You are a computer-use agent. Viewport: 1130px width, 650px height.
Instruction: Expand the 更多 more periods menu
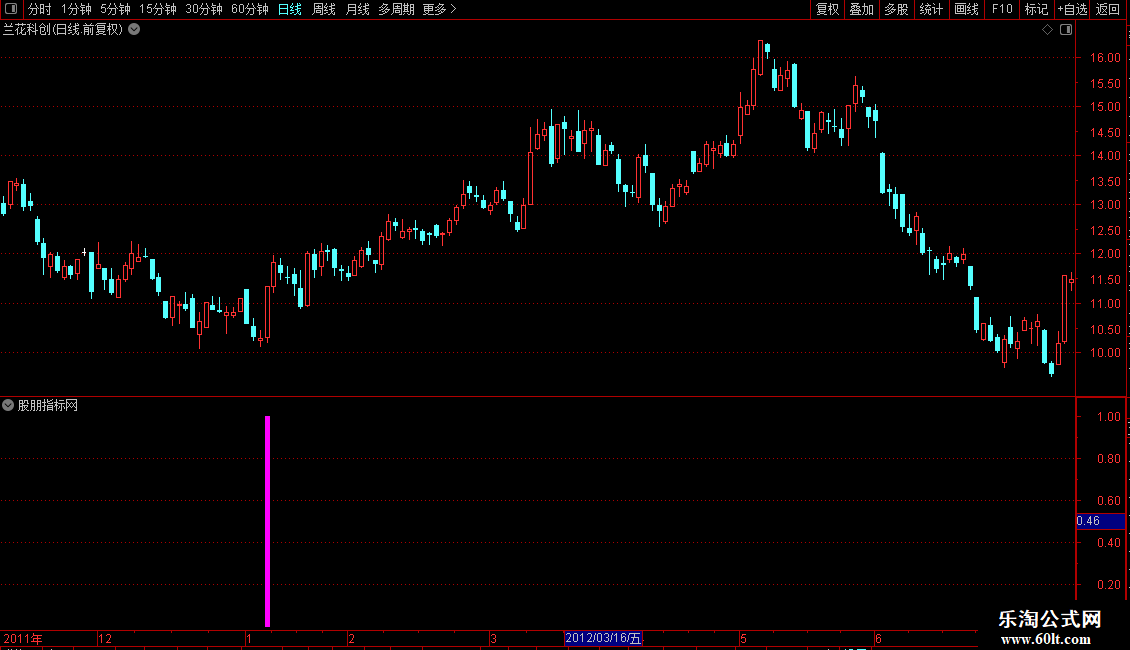click(440, 9)
